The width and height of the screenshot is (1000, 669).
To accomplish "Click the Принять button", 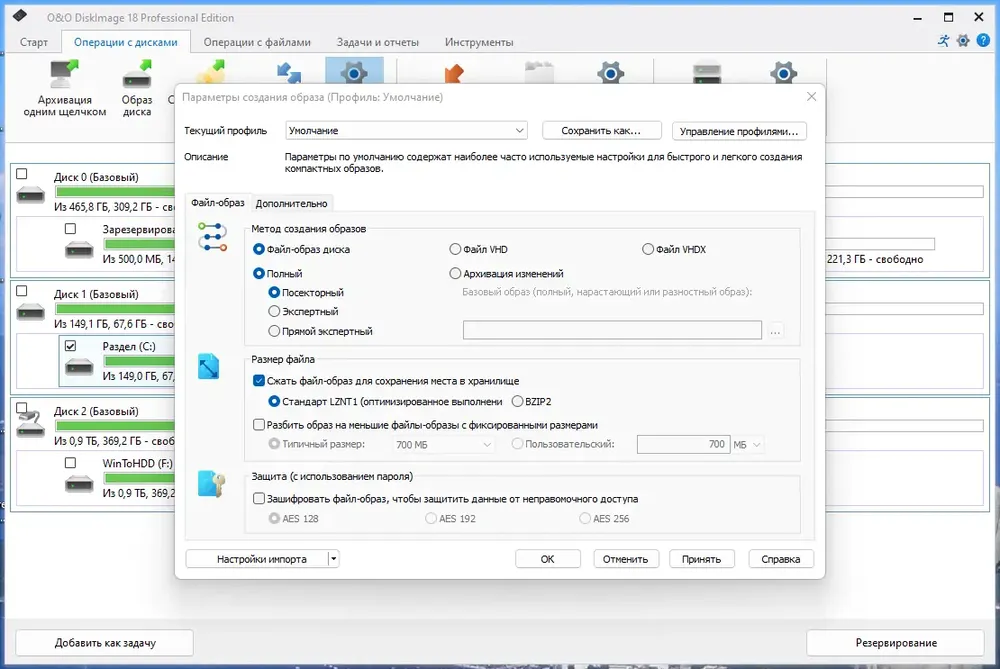I will pos(702,559).
